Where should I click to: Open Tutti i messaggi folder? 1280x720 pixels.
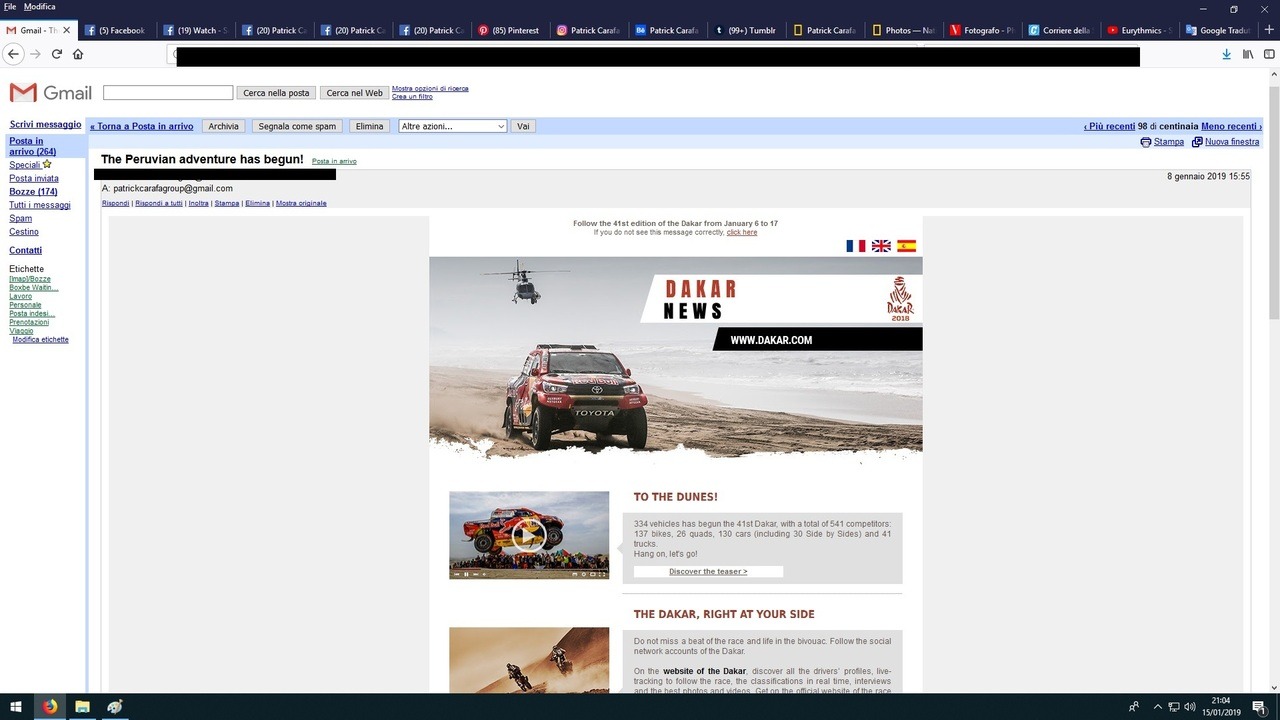tap(40, 205)
